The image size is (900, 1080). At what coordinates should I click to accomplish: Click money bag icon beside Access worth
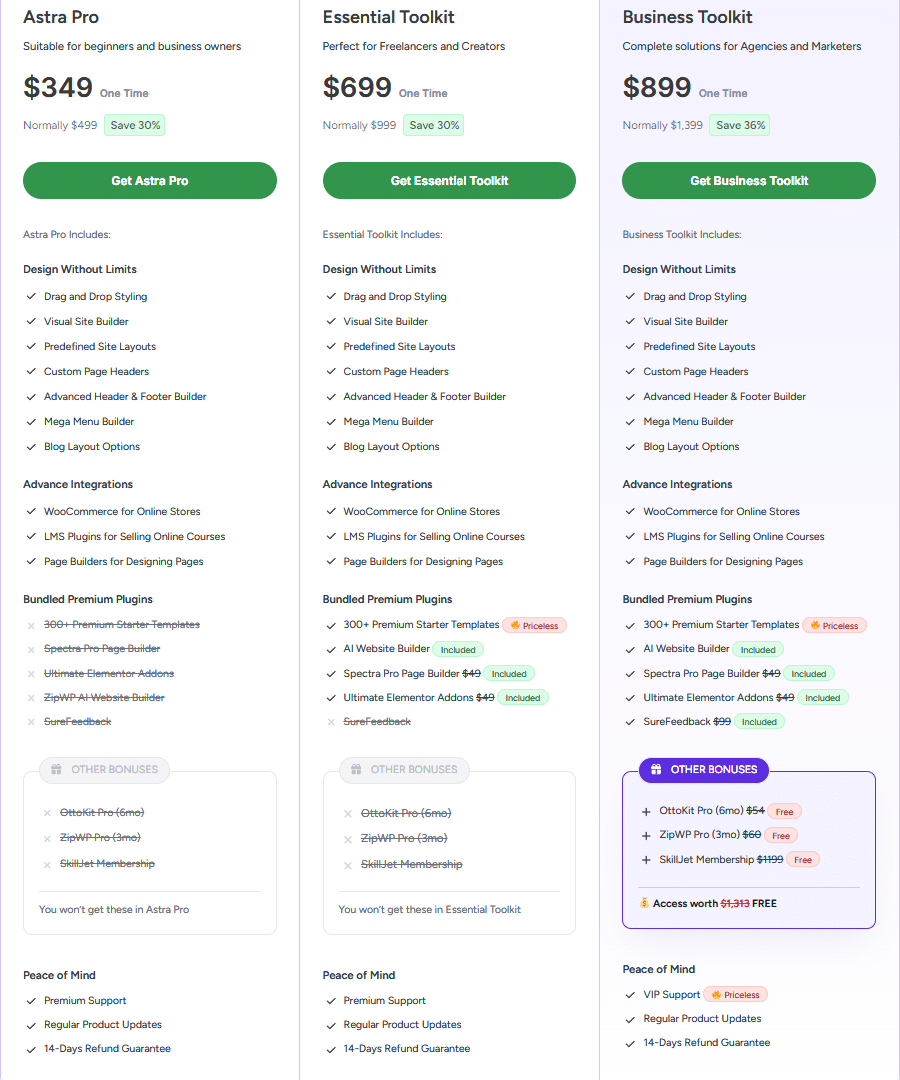pos(644,904)
